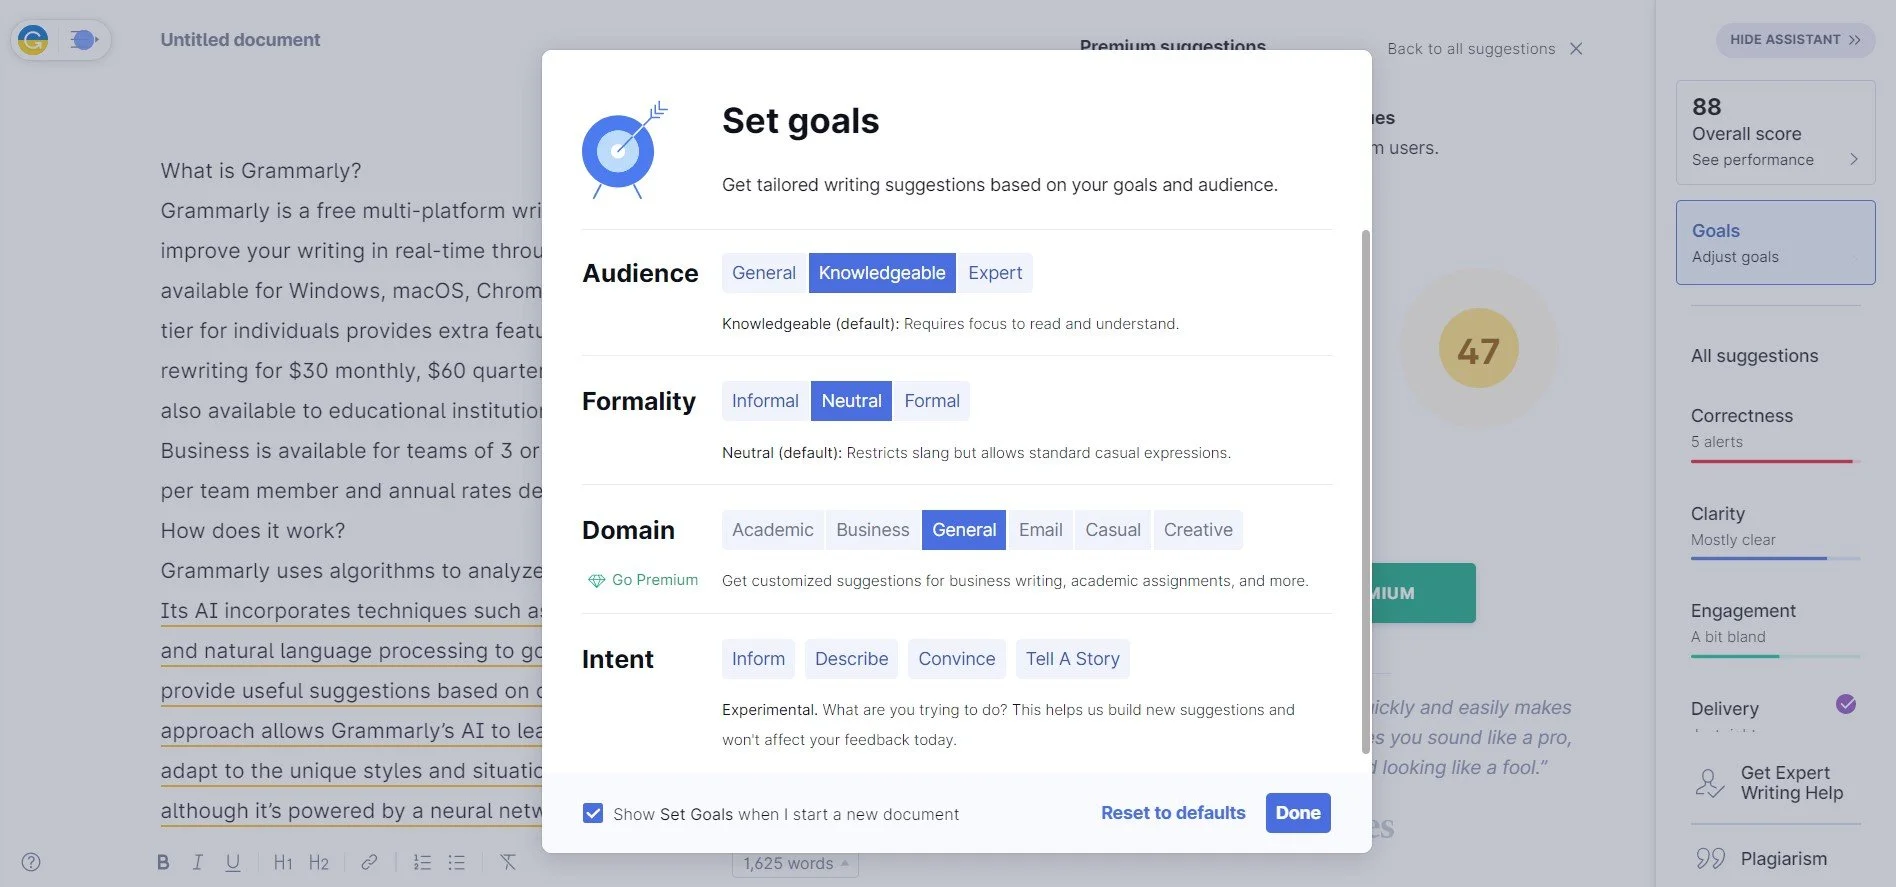Apply italic formatting icon

click(197, 862)
